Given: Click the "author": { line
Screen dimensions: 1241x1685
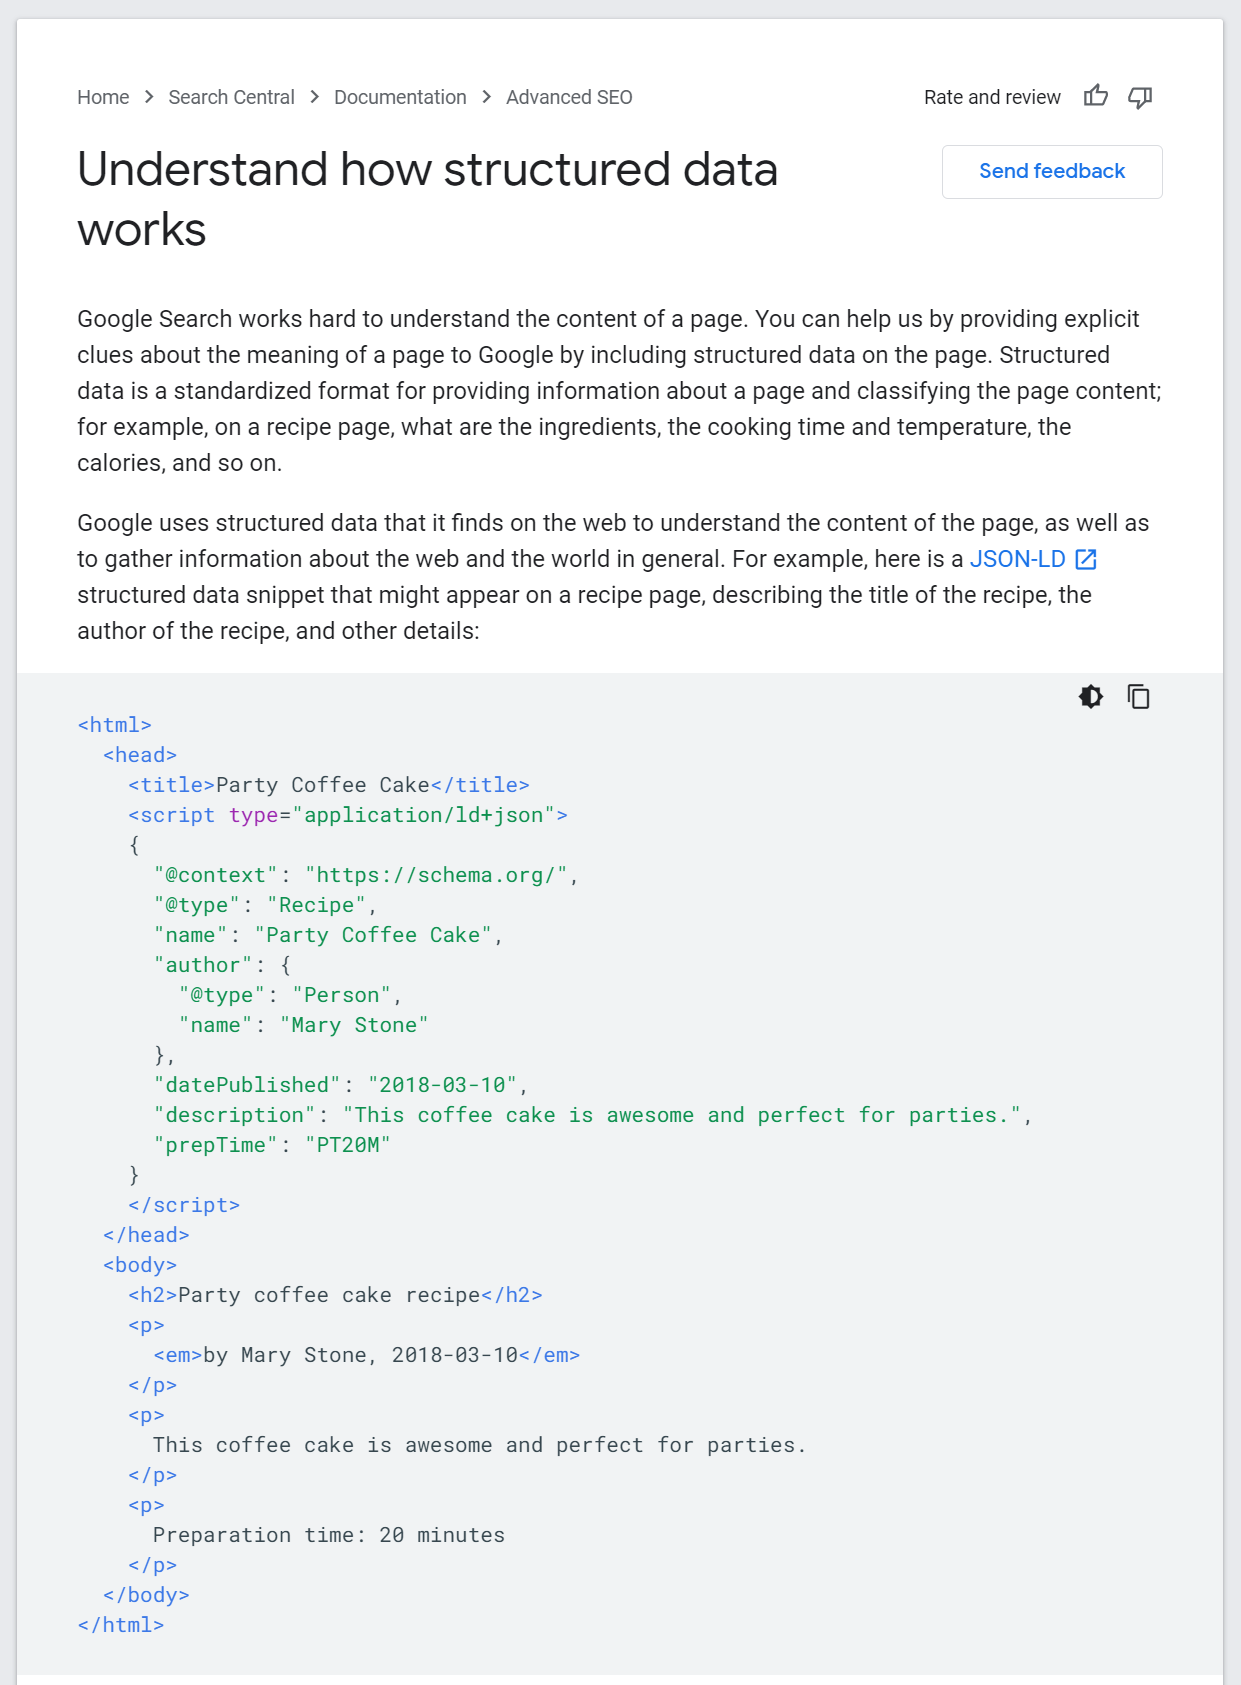Looking at the screenshot, I should [x=222, y=965].
